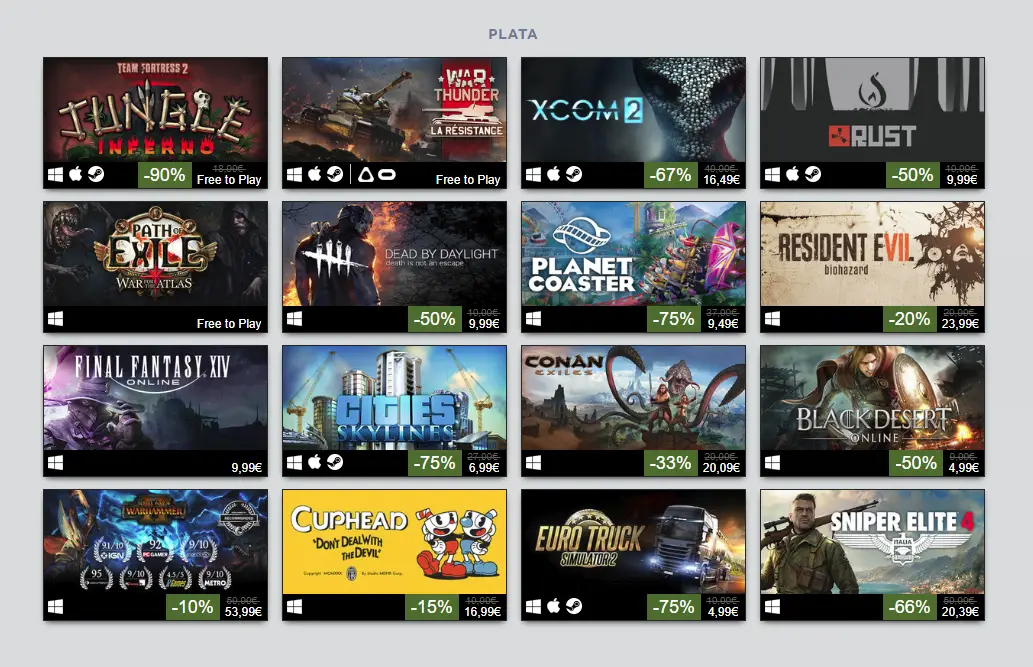Image resolution: width=1033 pixels, height=667 pixels.
Task: Click the SteamOS icon on Euro Truck Simulator 2
Action: click(x=574, y=606)
